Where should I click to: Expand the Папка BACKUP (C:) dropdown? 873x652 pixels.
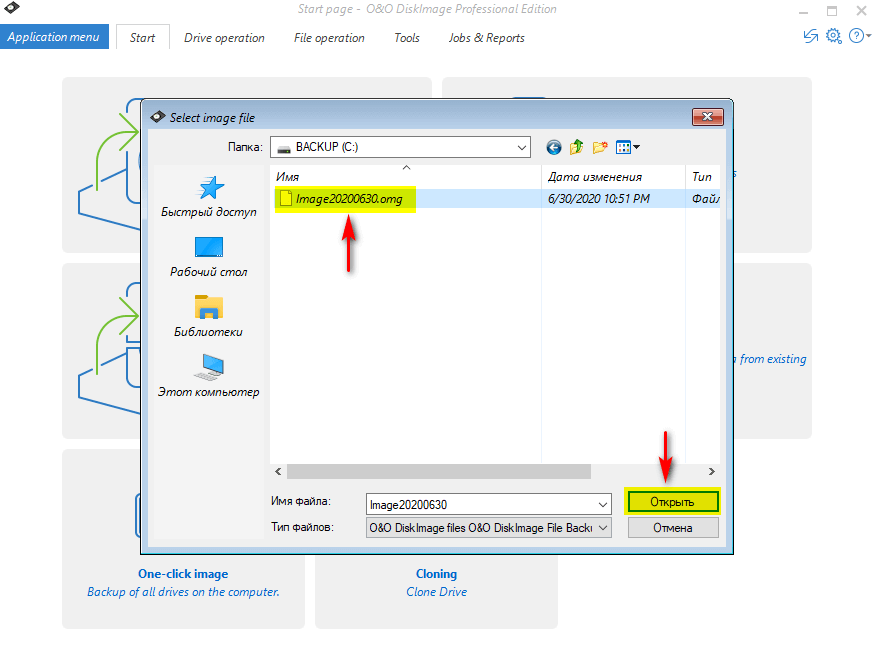click(x=522, y=148)
